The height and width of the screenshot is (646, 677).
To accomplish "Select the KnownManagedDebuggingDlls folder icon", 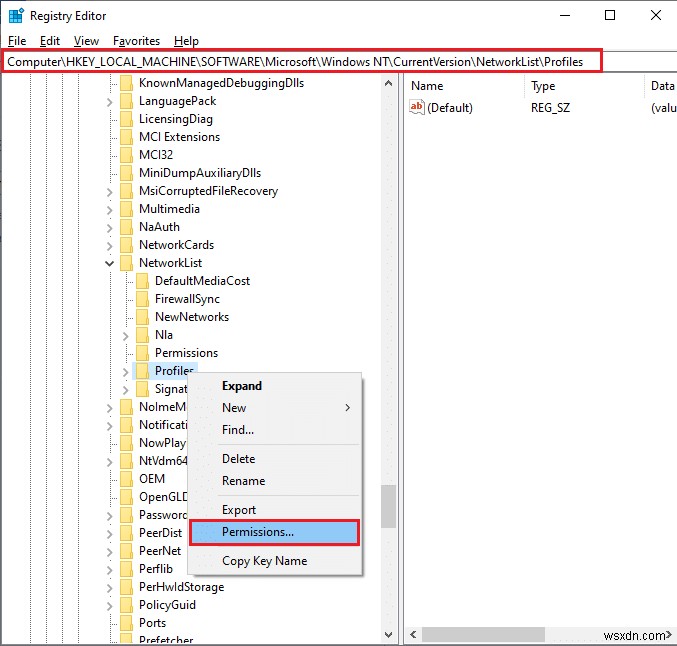I will 127,83.
